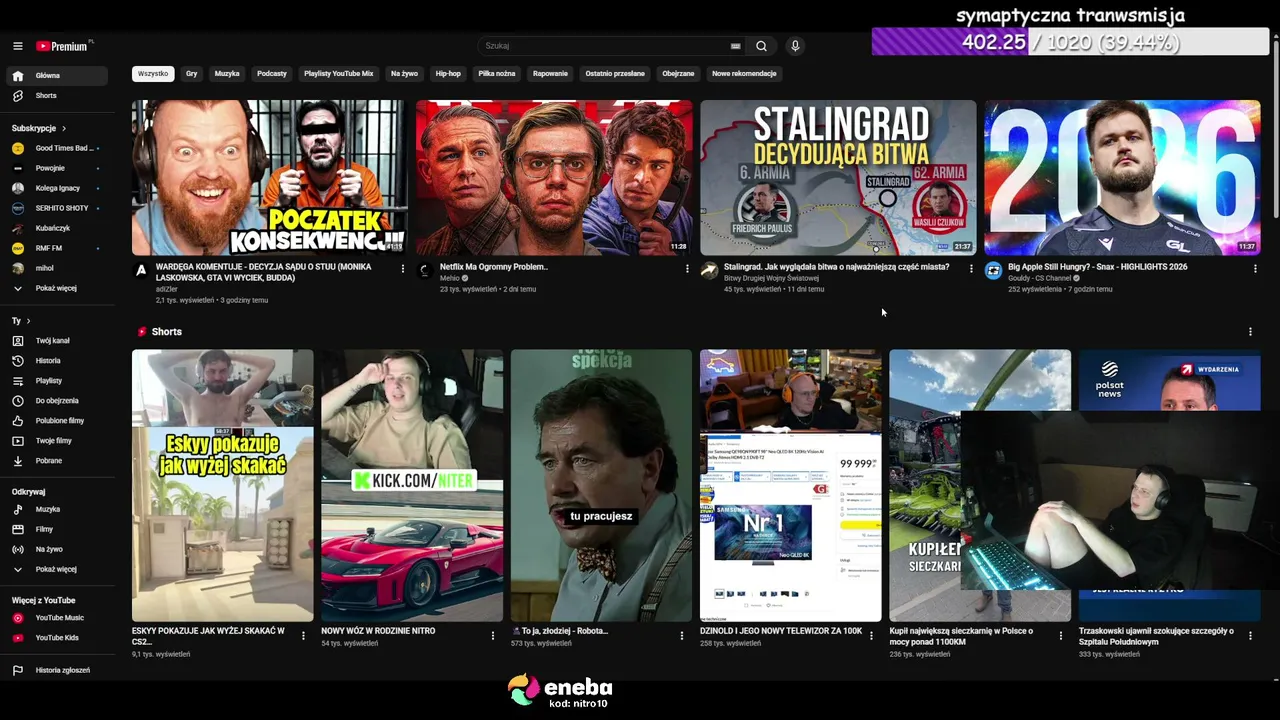Open the hamburger guide menu
The image size is (1280, 720).
[x=17, y=46]
